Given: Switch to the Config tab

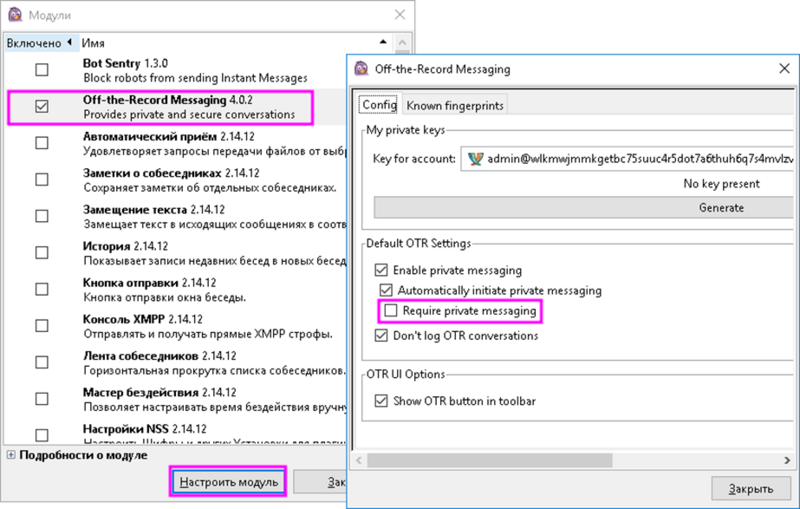Looking at the screenshot, I should (x=379, y=105).
